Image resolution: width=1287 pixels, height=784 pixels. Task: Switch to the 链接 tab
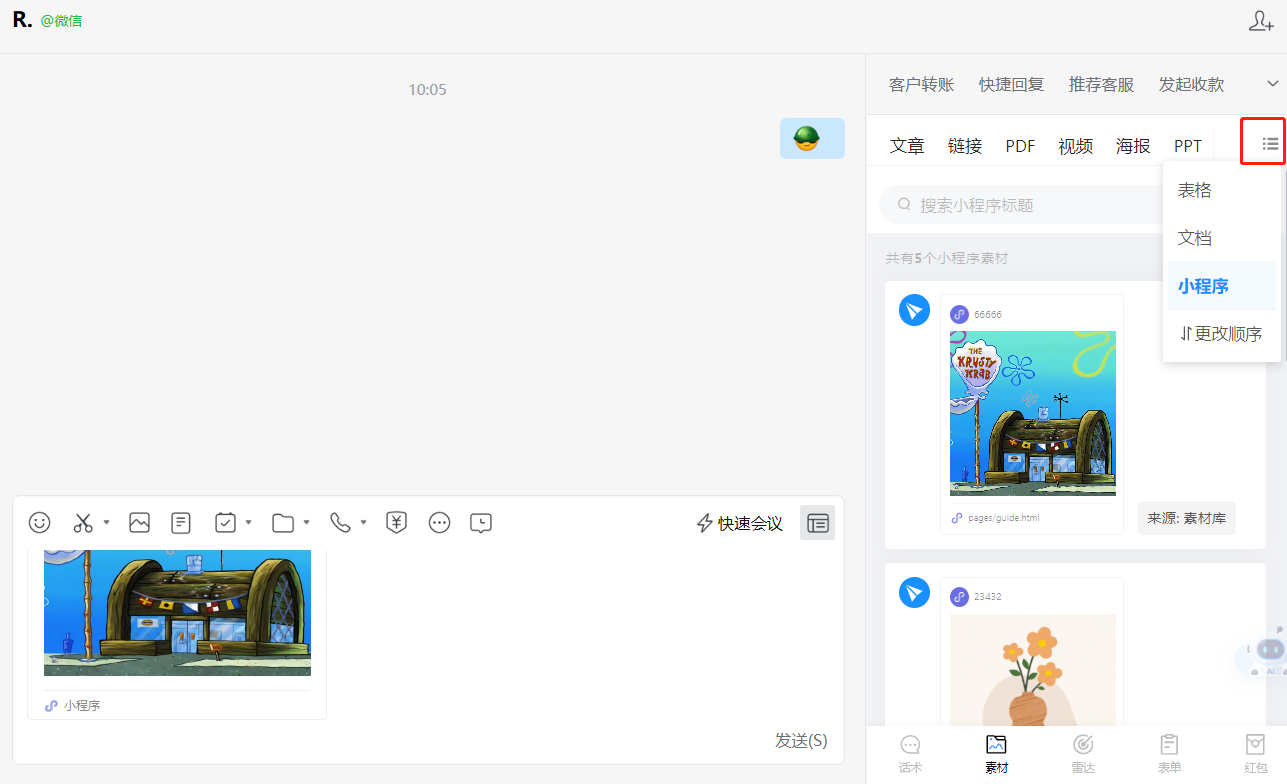pyautogui.click(x=965, y=146)
